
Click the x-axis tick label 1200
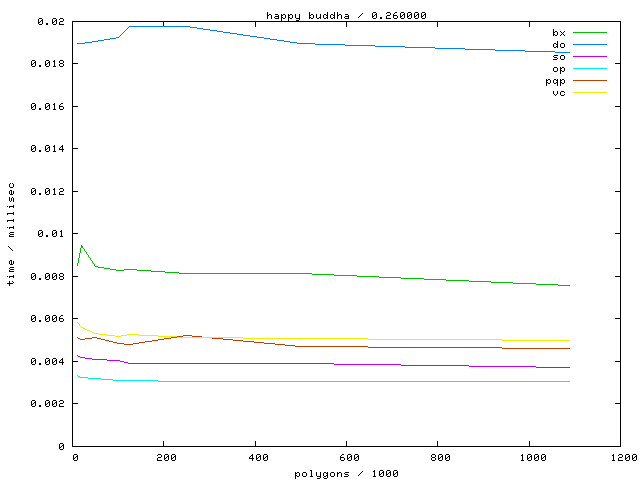(620, 458)
